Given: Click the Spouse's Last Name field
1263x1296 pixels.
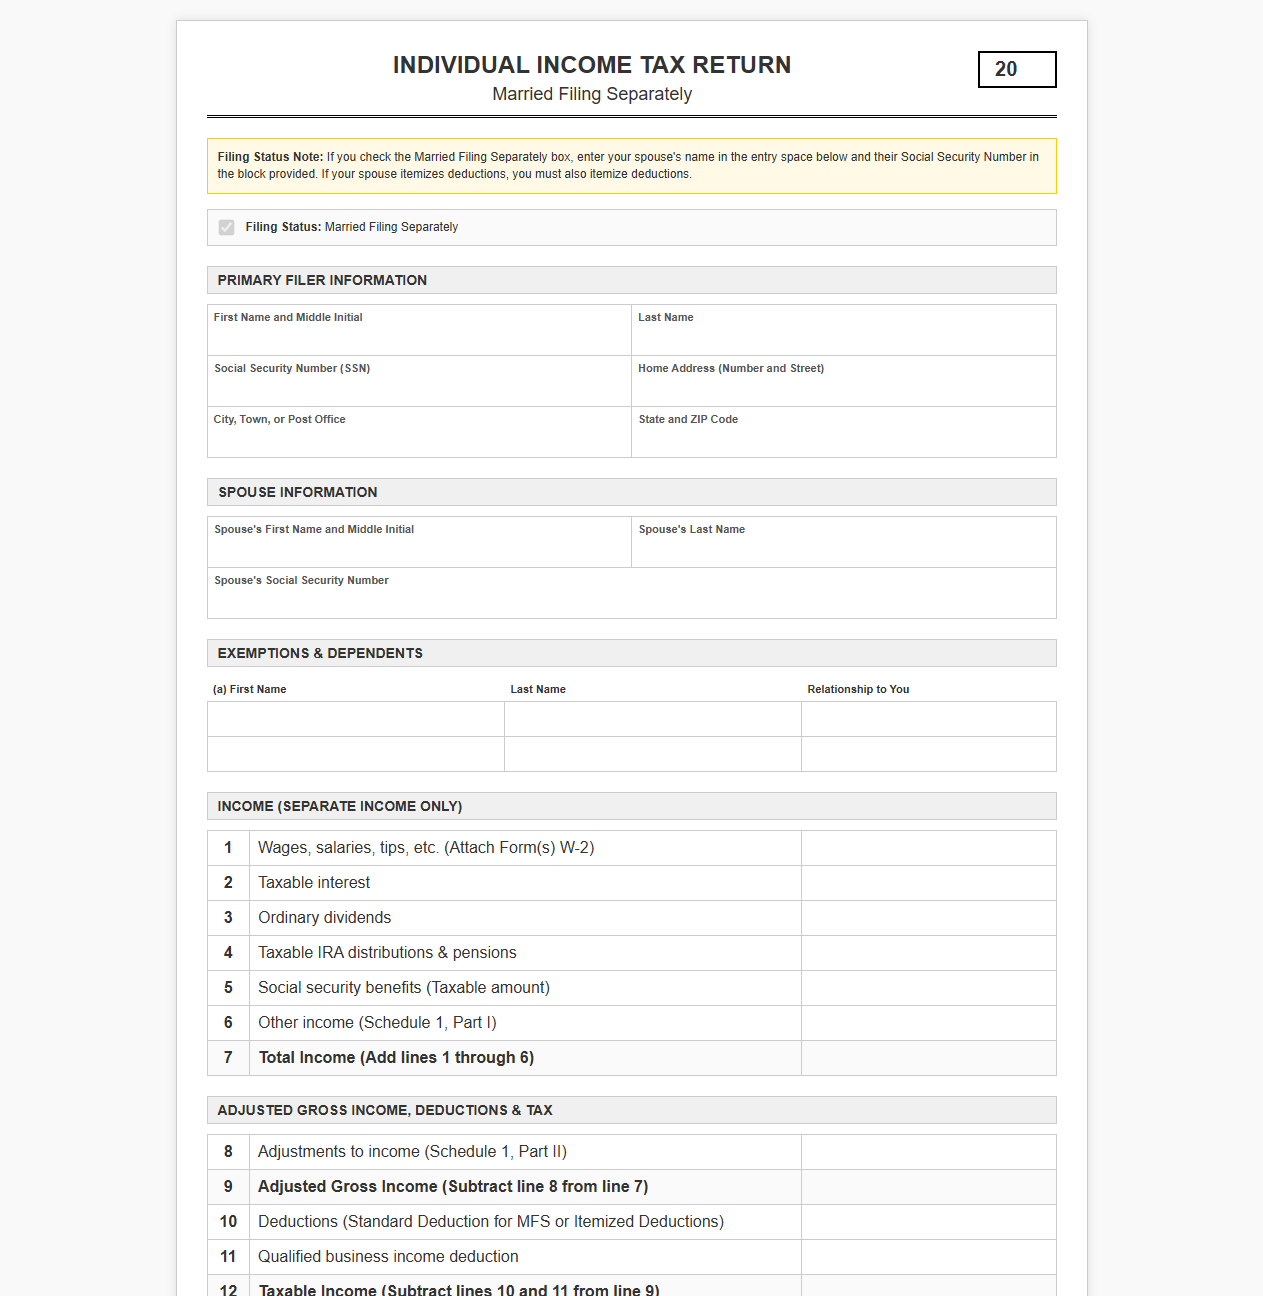Looking at the screenshot, I should 844,542.
